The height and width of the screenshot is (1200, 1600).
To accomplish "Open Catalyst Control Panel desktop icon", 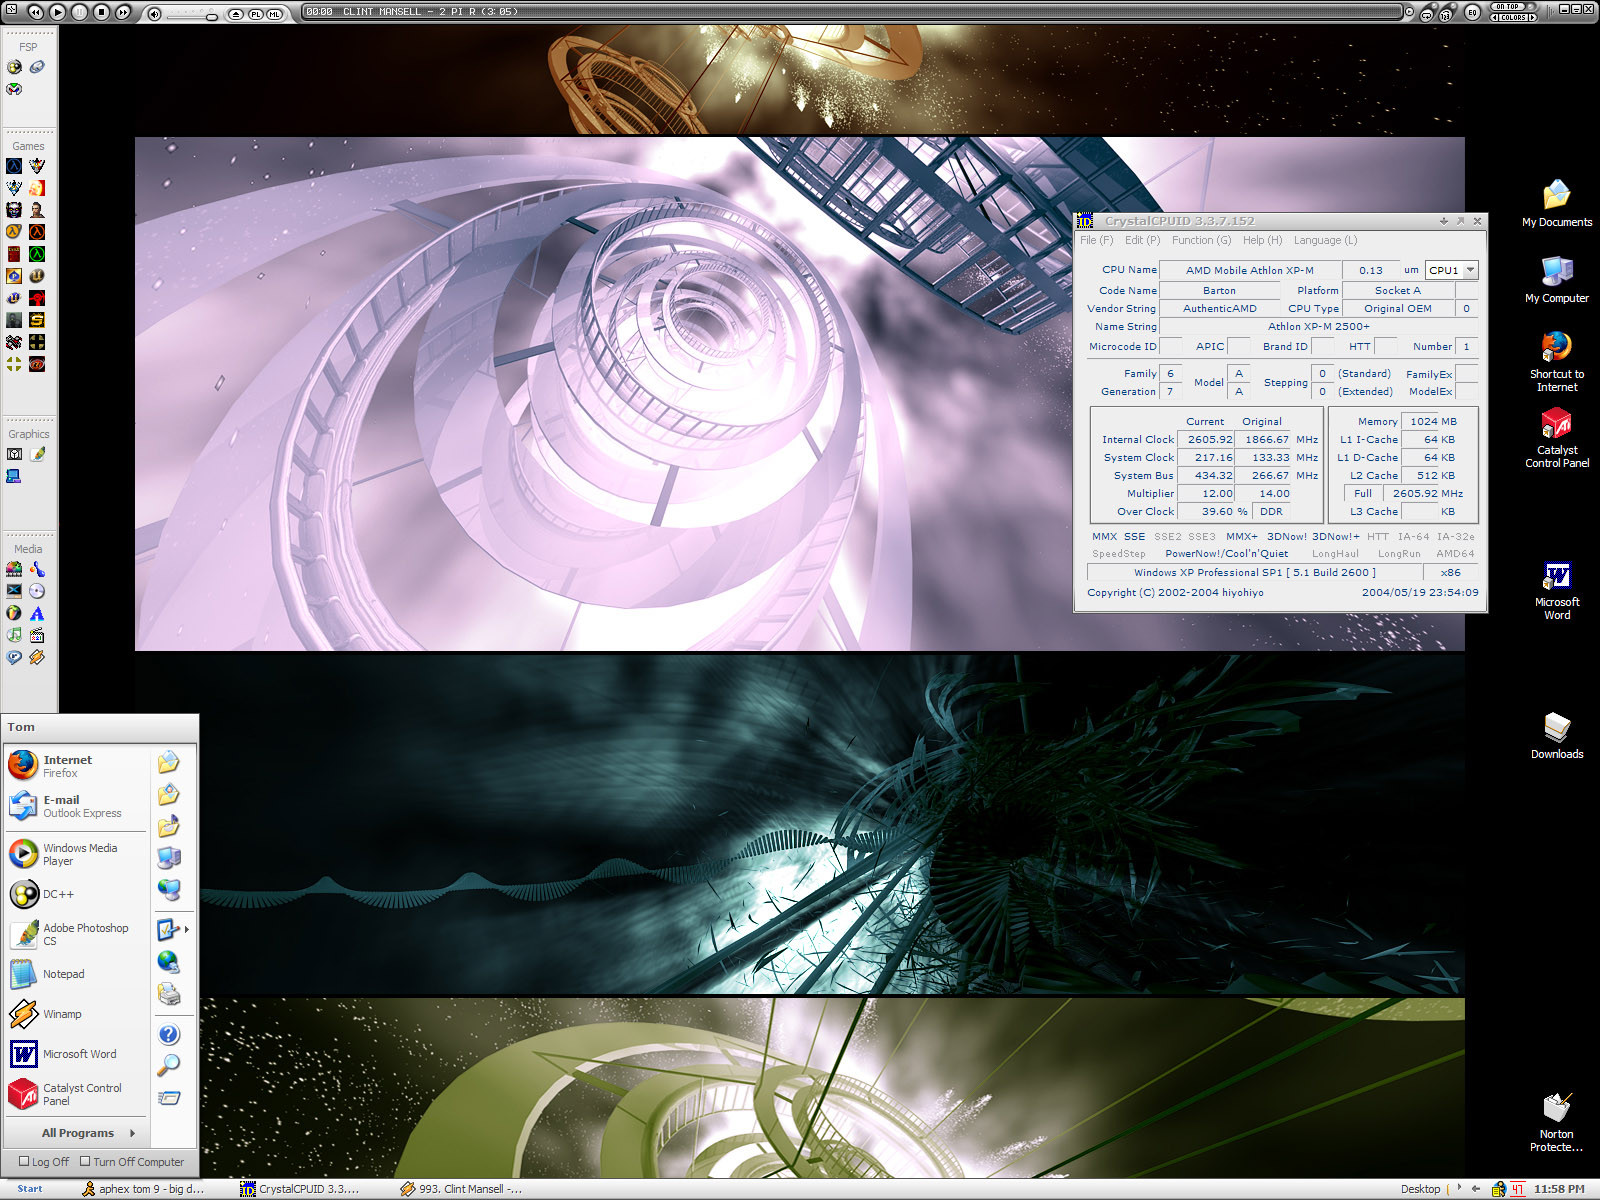I will (x=1557, y=438).
